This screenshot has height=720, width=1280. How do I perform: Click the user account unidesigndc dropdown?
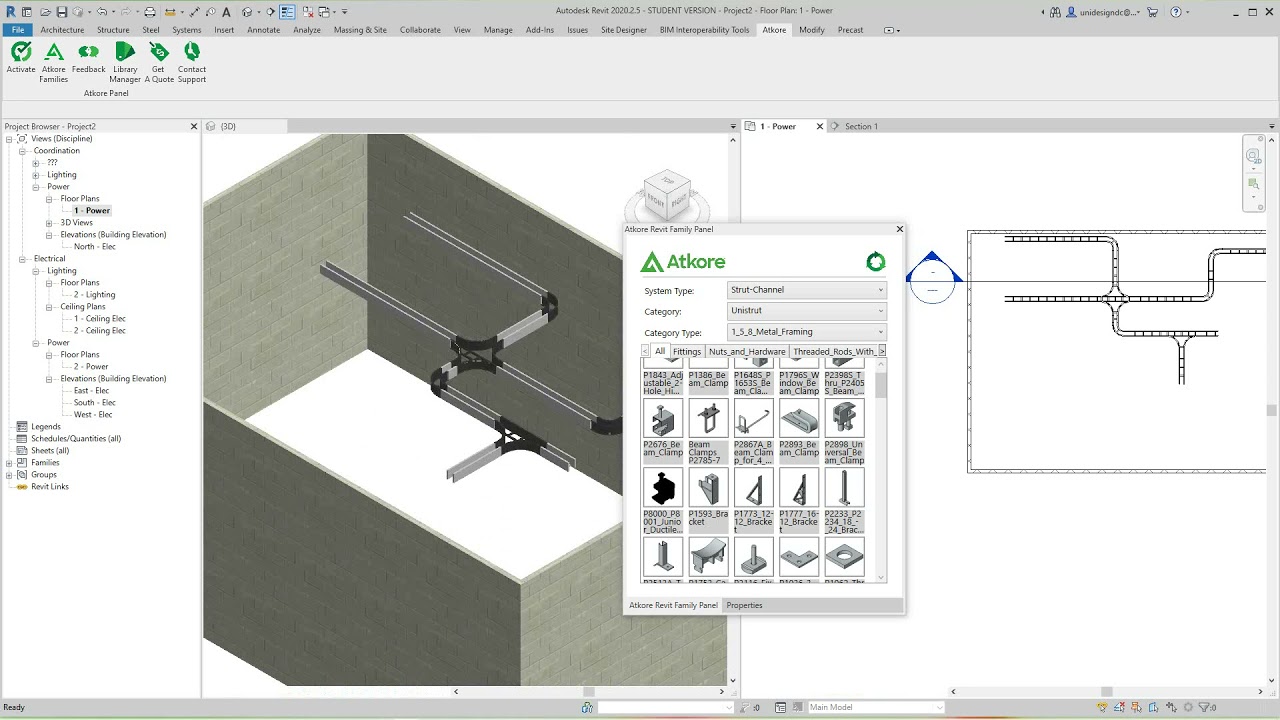1103,12
